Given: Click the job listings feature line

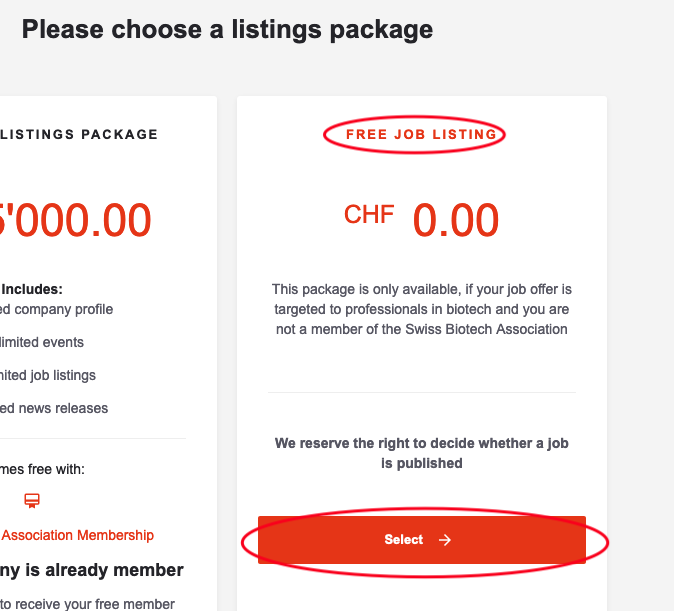Looking at the screenshot, I should [48, 375].
